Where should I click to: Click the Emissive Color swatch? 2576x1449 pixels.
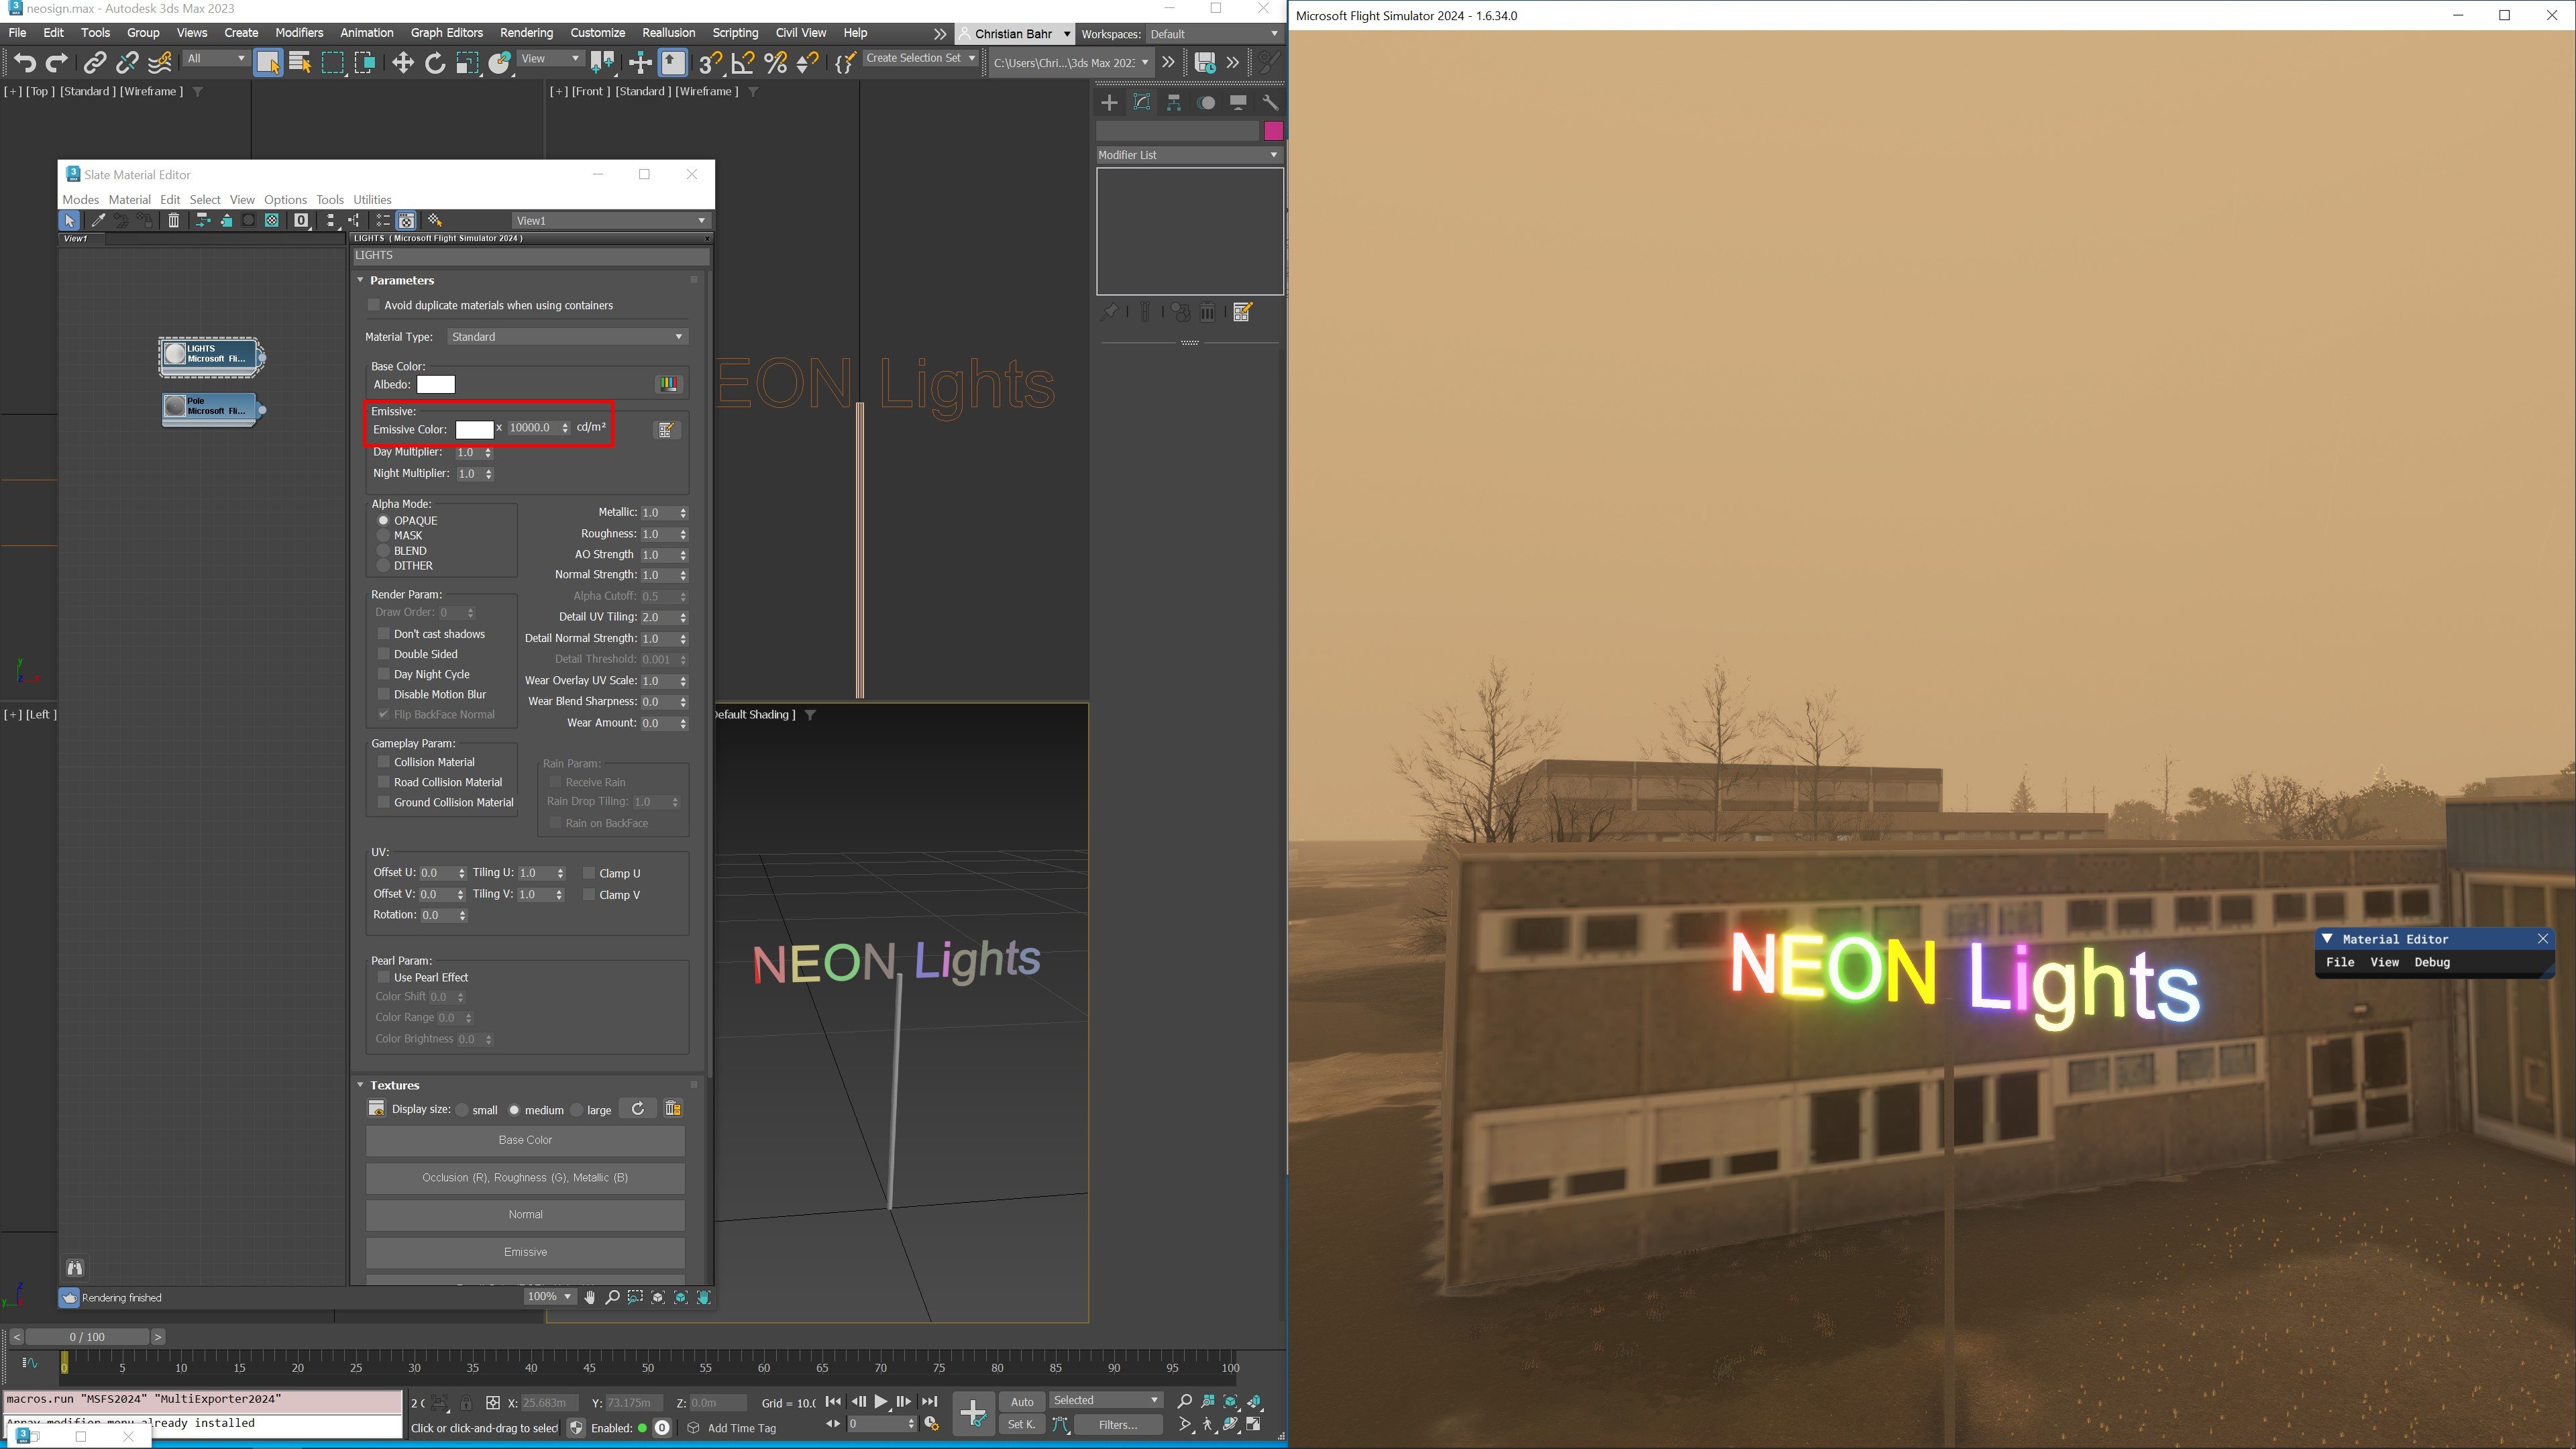(x=474, y=429)
